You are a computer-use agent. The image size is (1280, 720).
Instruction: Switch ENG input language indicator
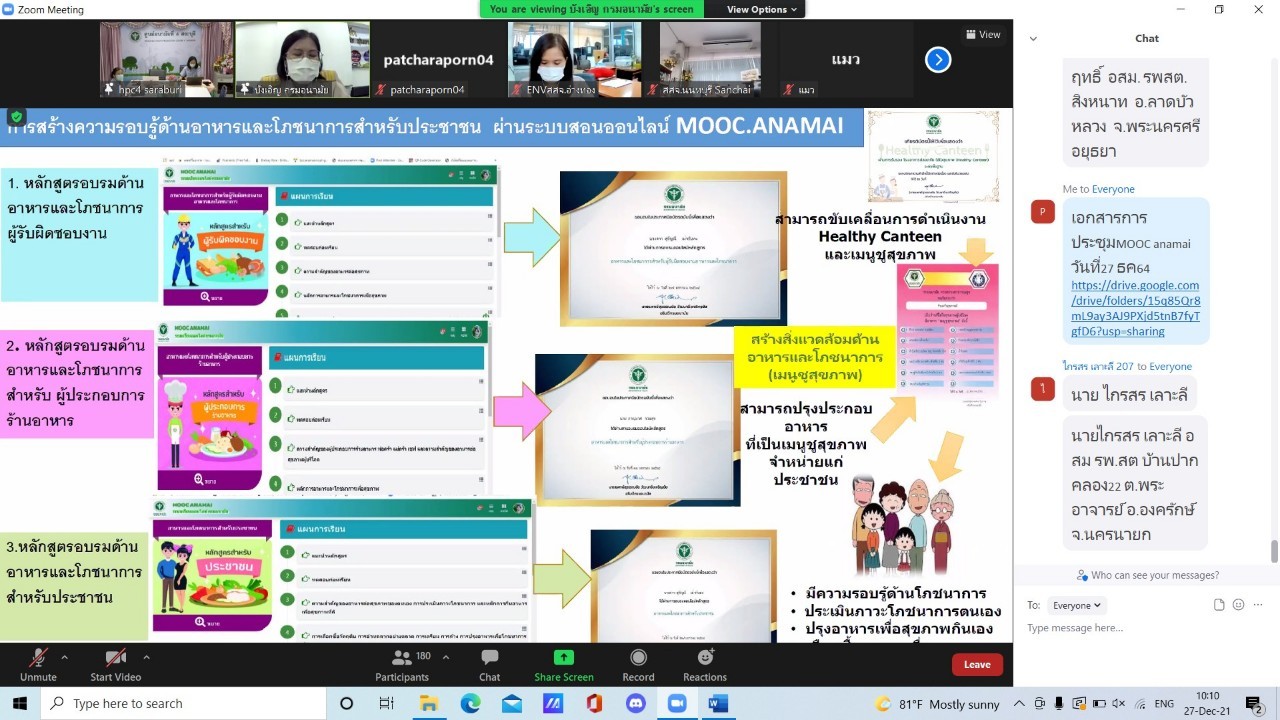coord(1164,704)
